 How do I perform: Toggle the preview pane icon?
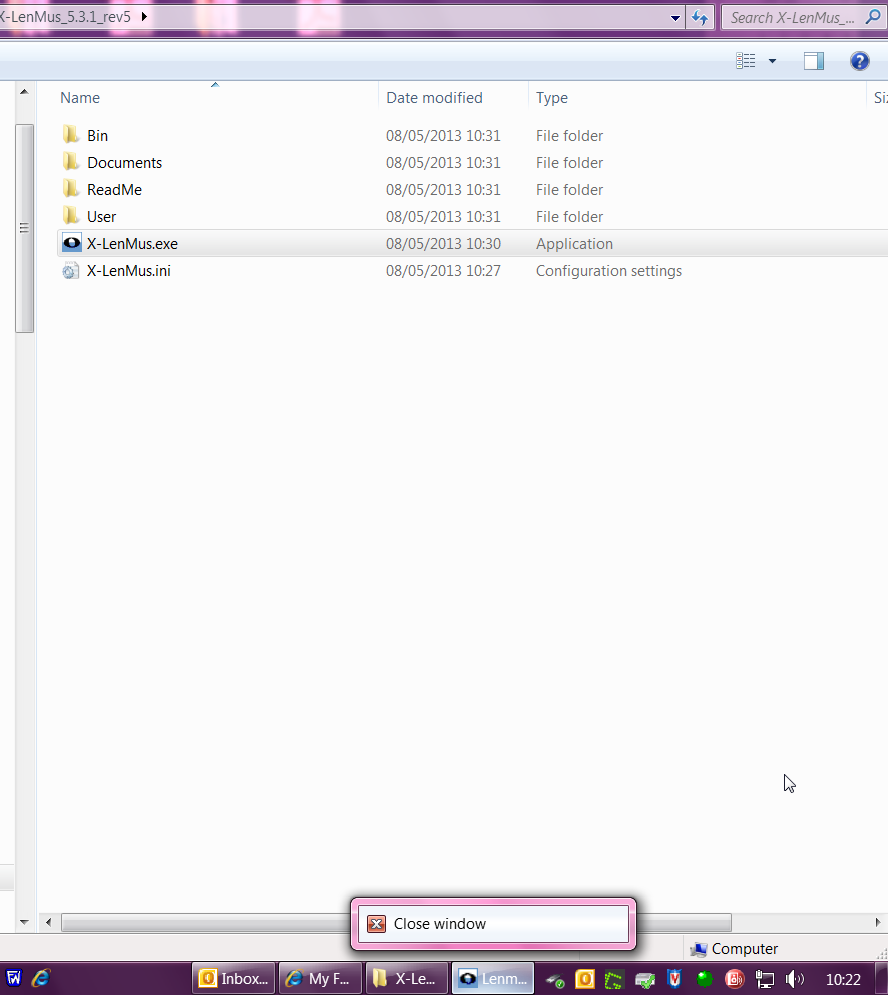click(x=814, y=61)
